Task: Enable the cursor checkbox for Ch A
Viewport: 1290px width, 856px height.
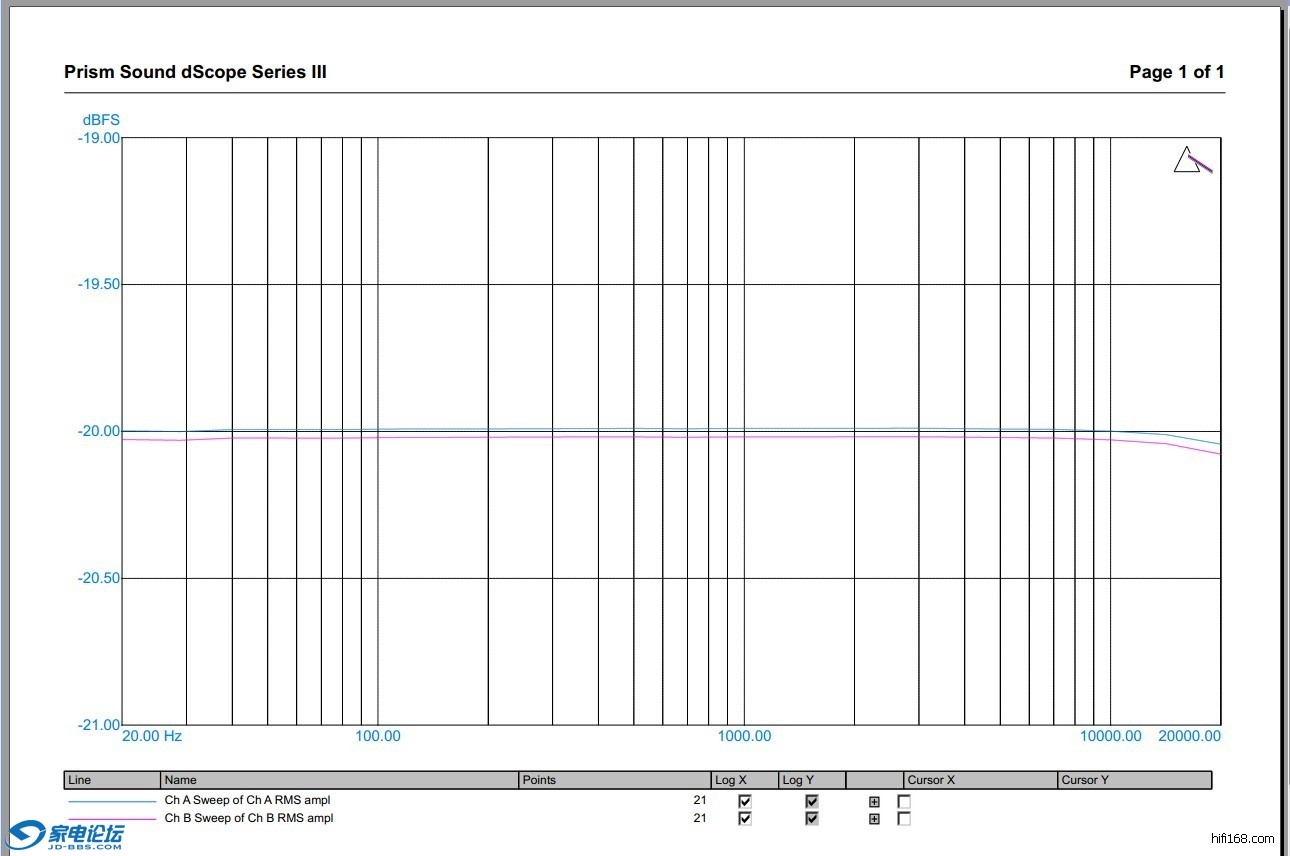Action: (x=904, y=801)
